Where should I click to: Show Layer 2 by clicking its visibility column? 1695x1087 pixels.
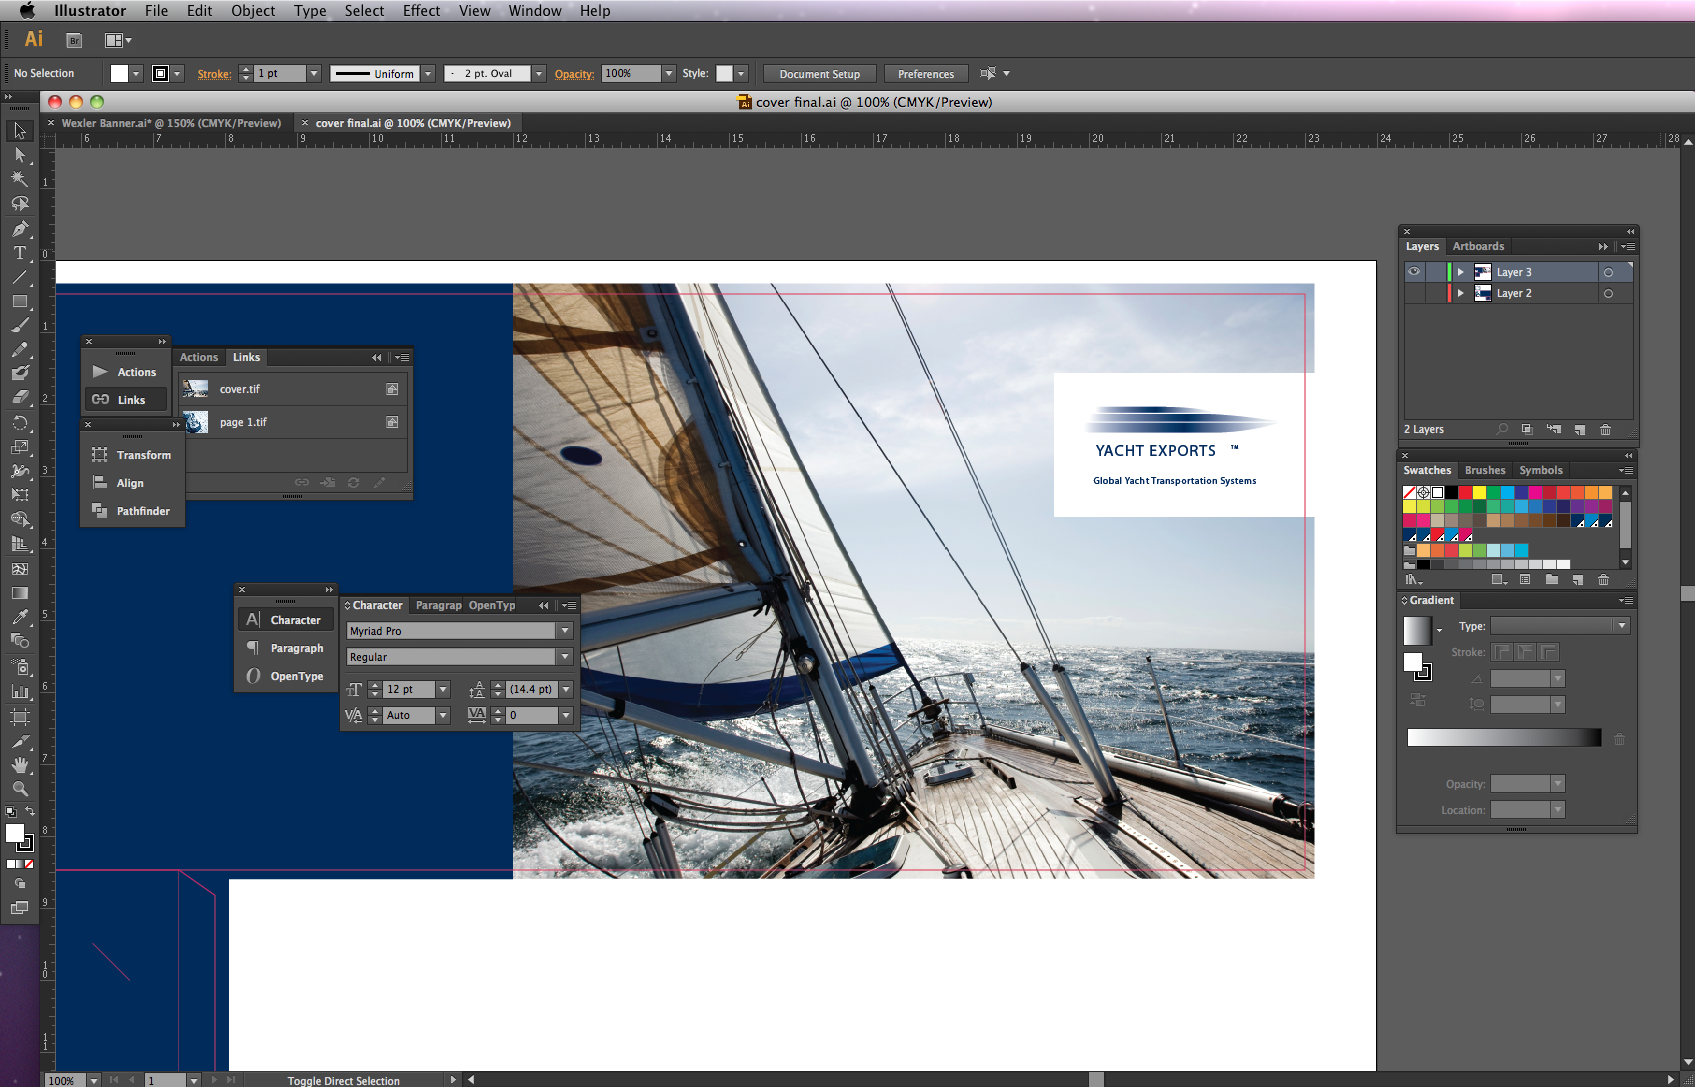coord(1414,293)
